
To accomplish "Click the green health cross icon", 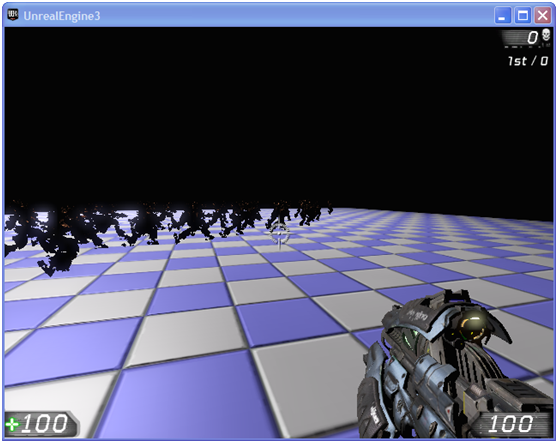I will 12,424.
